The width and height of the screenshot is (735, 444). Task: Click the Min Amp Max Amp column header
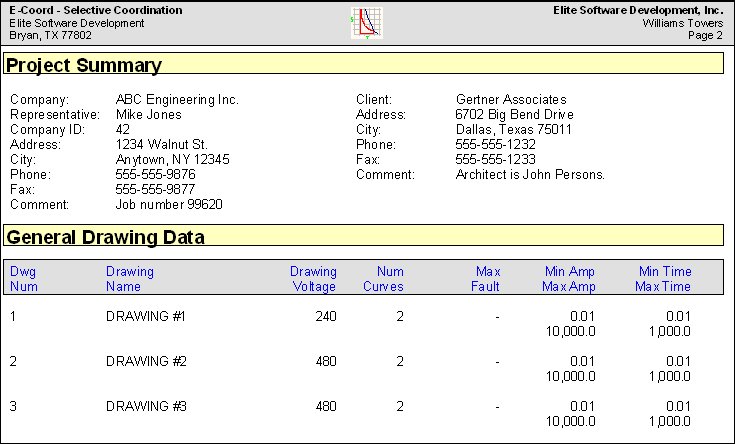click(x=569, y=278)
